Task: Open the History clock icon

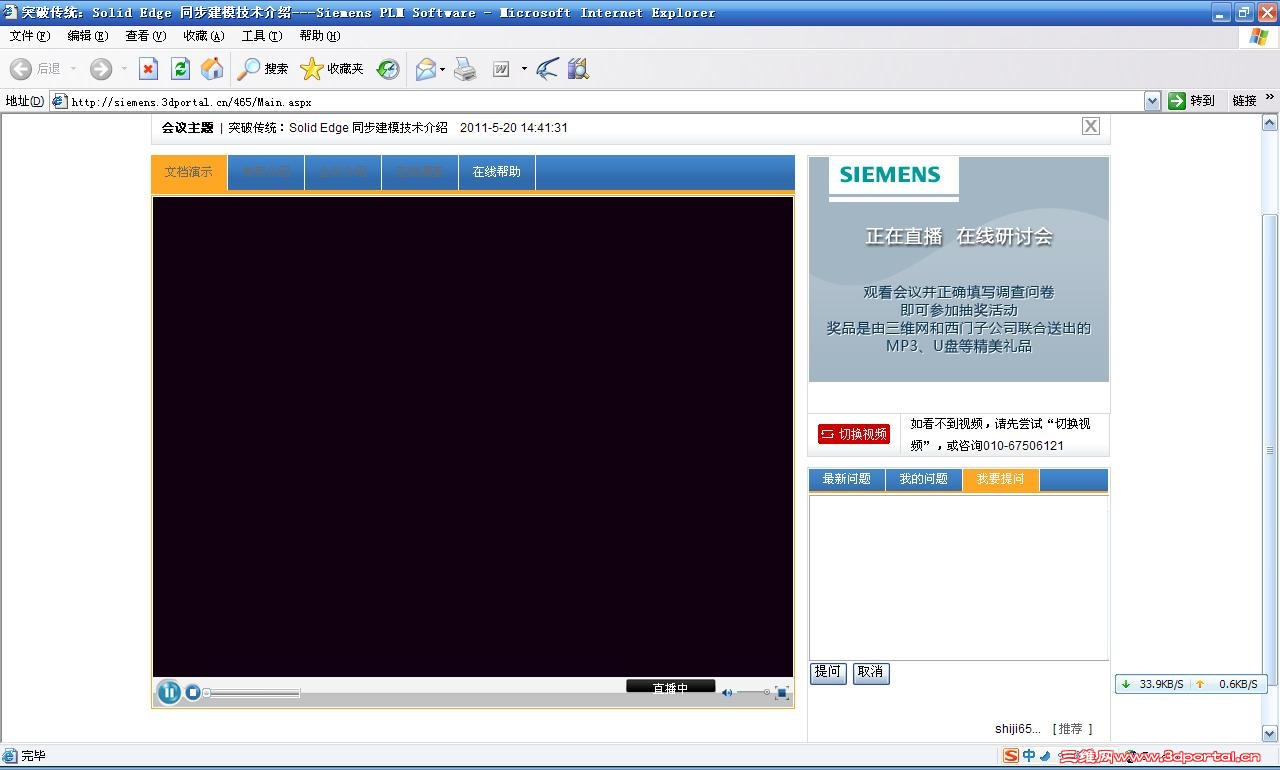Action: (x=388, y=69)
